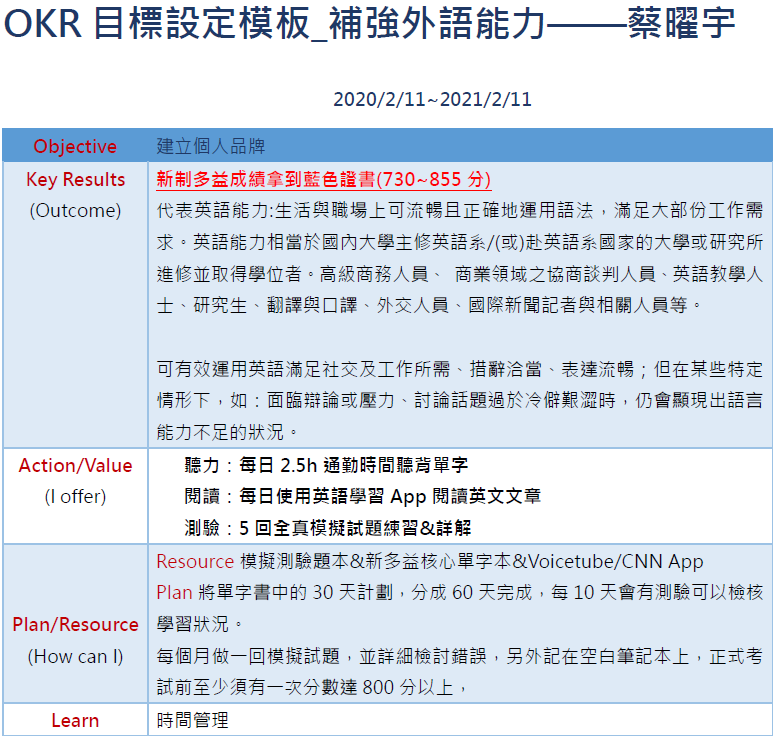Viewport: 779px width, 741px height.
Task: Click the line starting '試前至少須有一次分數達 800 分'
Action: [312, 688]
